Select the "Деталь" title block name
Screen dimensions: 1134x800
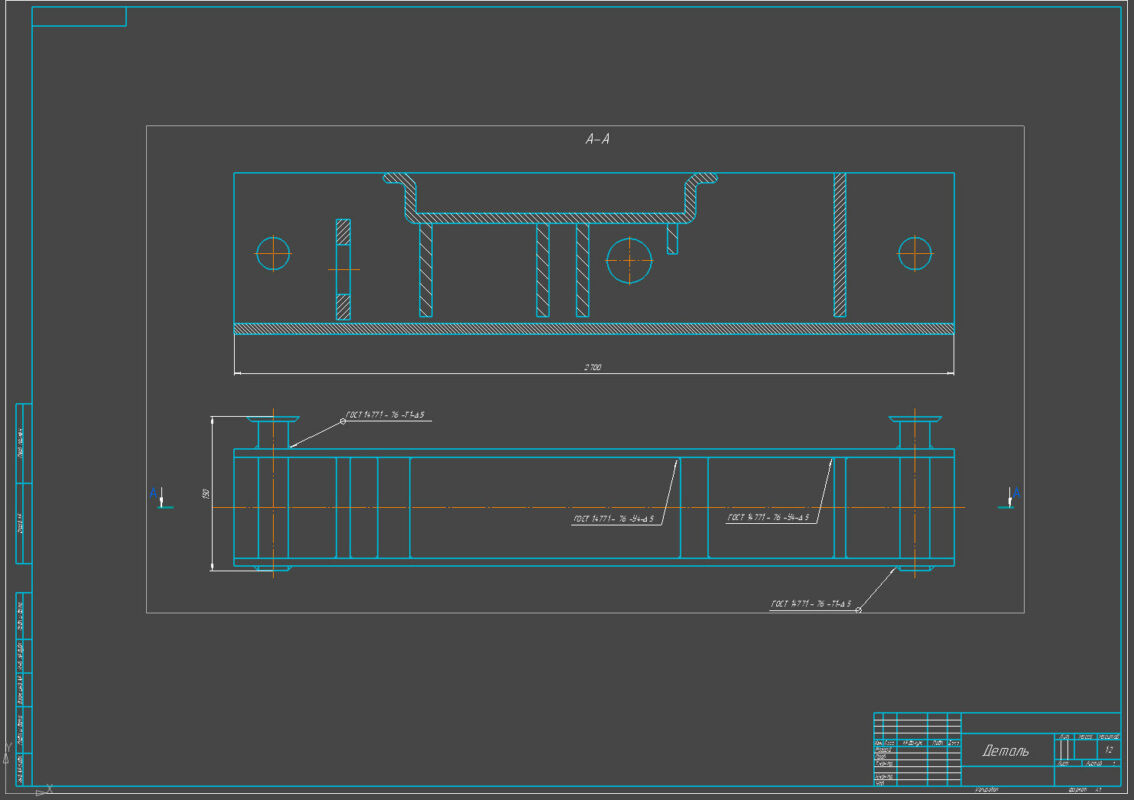1005,751
